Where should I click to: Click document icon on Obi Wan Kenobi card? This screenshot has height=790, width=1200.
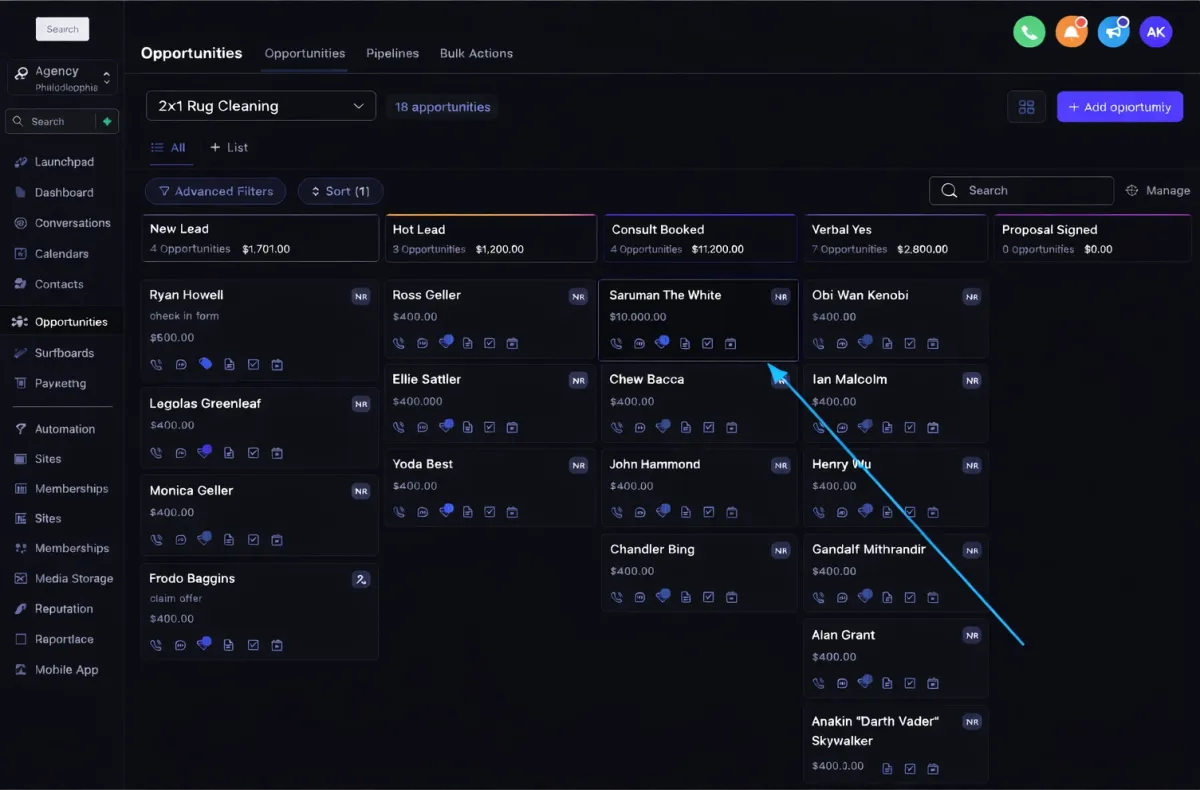pos(887,344)
